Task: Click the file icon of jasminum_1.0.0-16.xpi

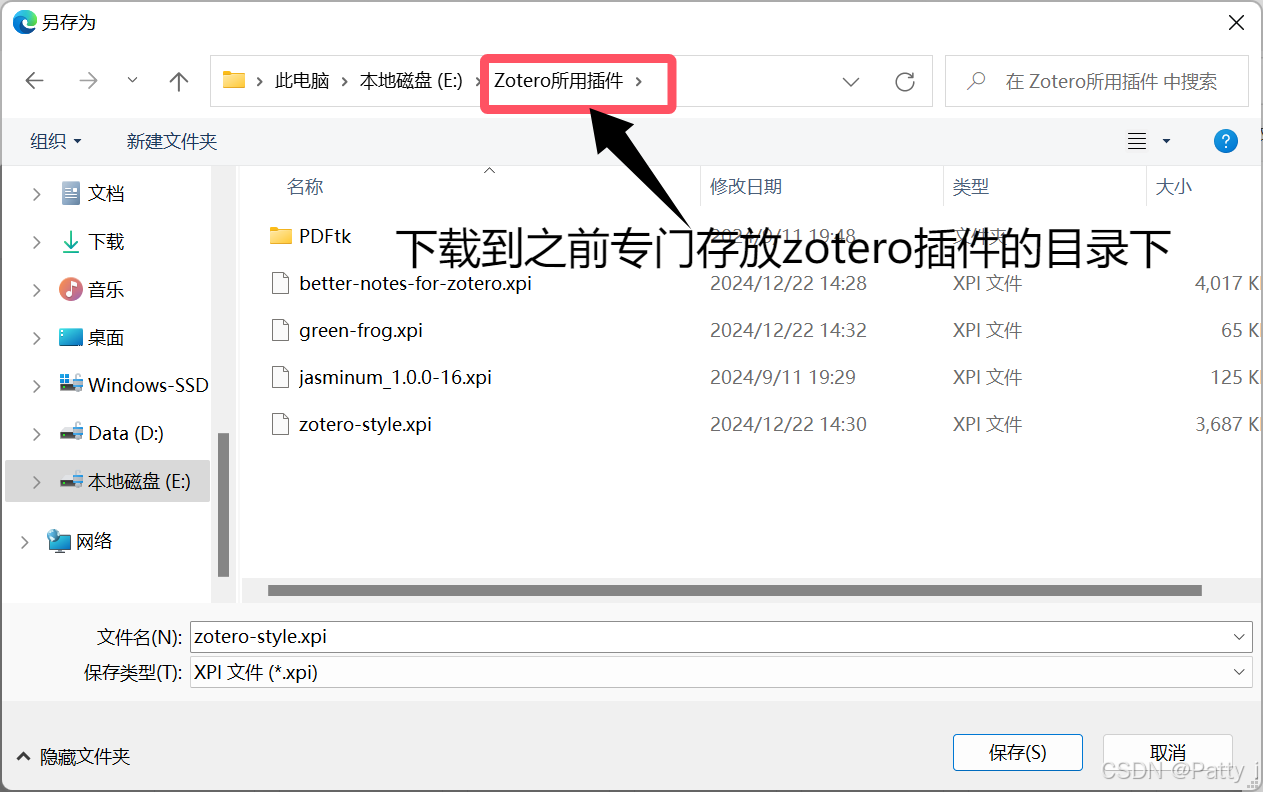Action: [280, 377]
